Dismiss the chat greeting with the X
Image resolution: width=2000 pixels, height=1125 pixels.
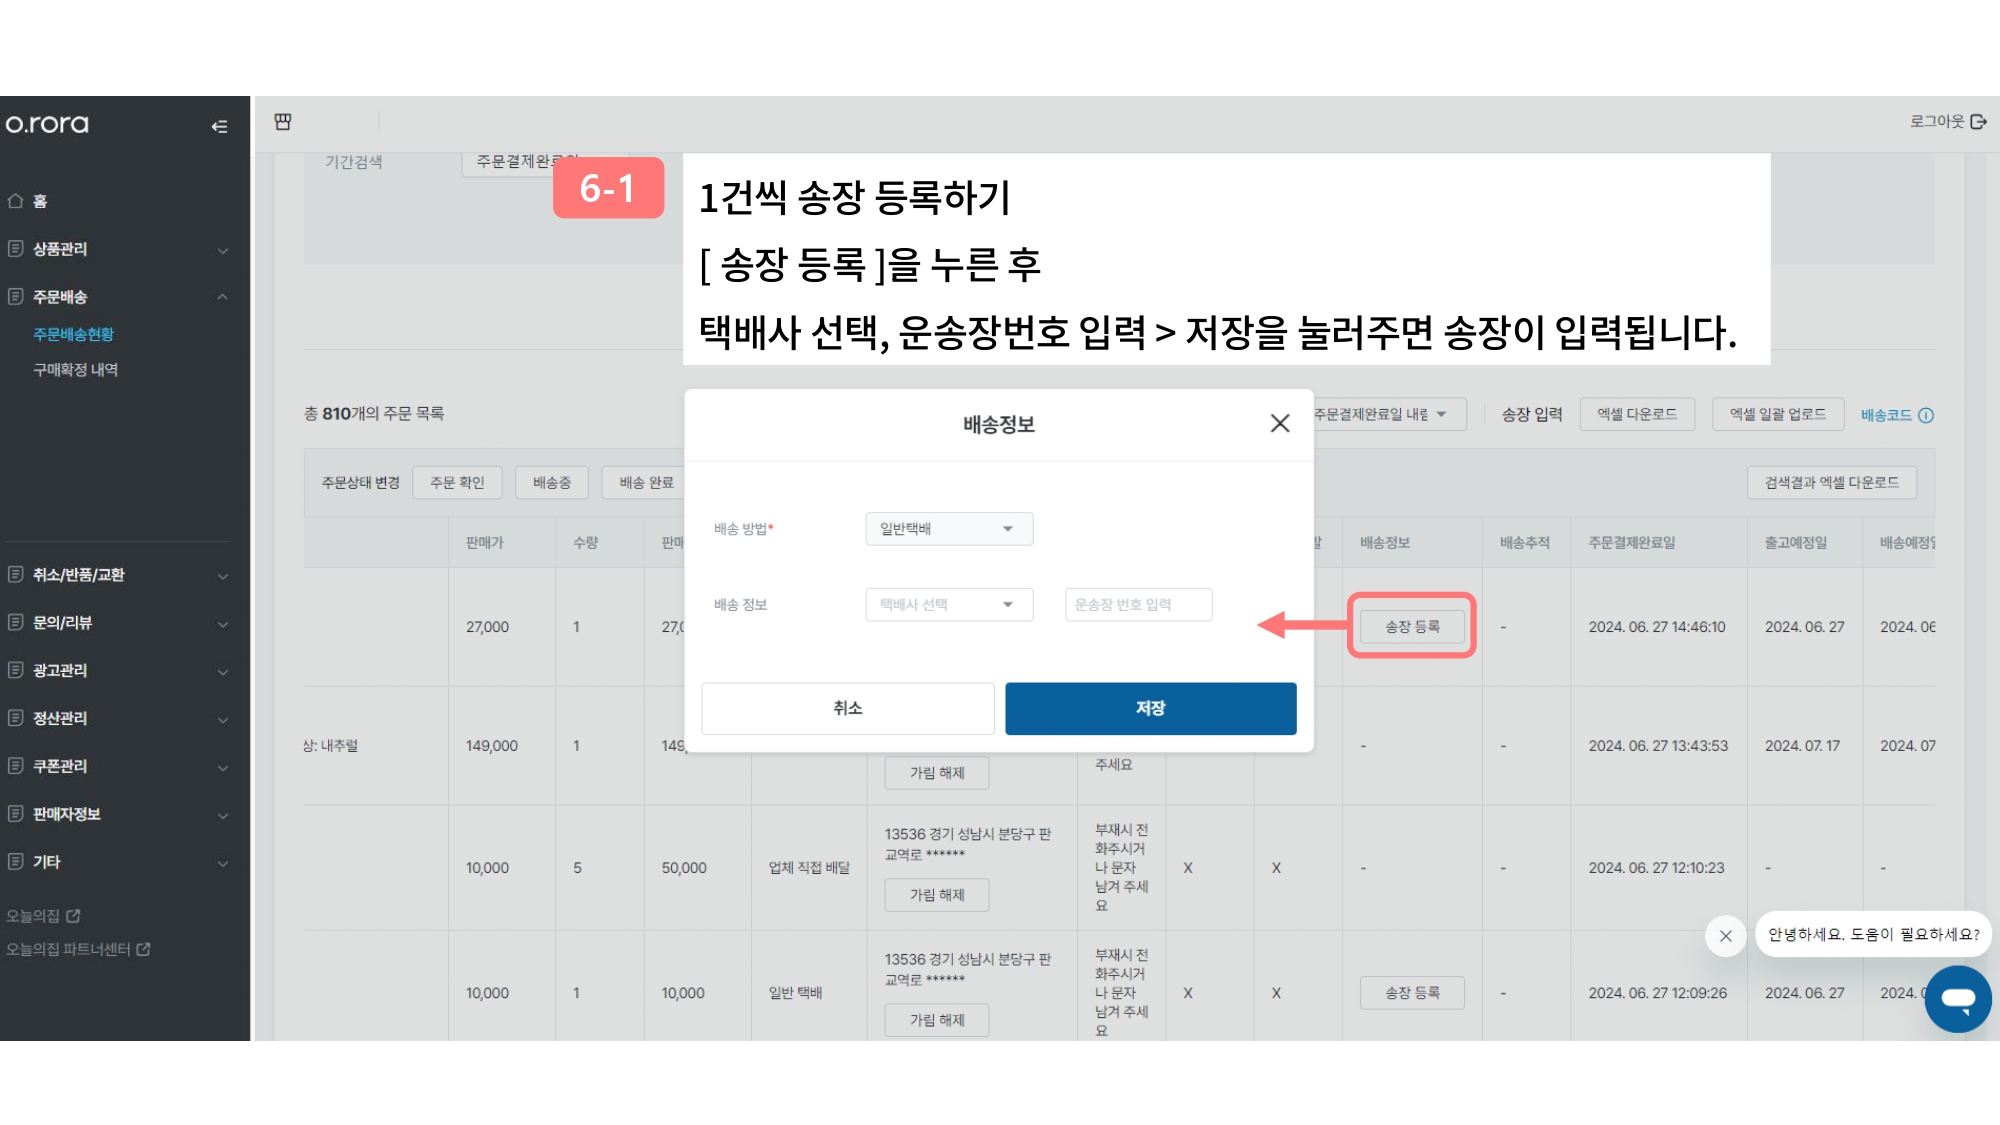coord(1725,936)
